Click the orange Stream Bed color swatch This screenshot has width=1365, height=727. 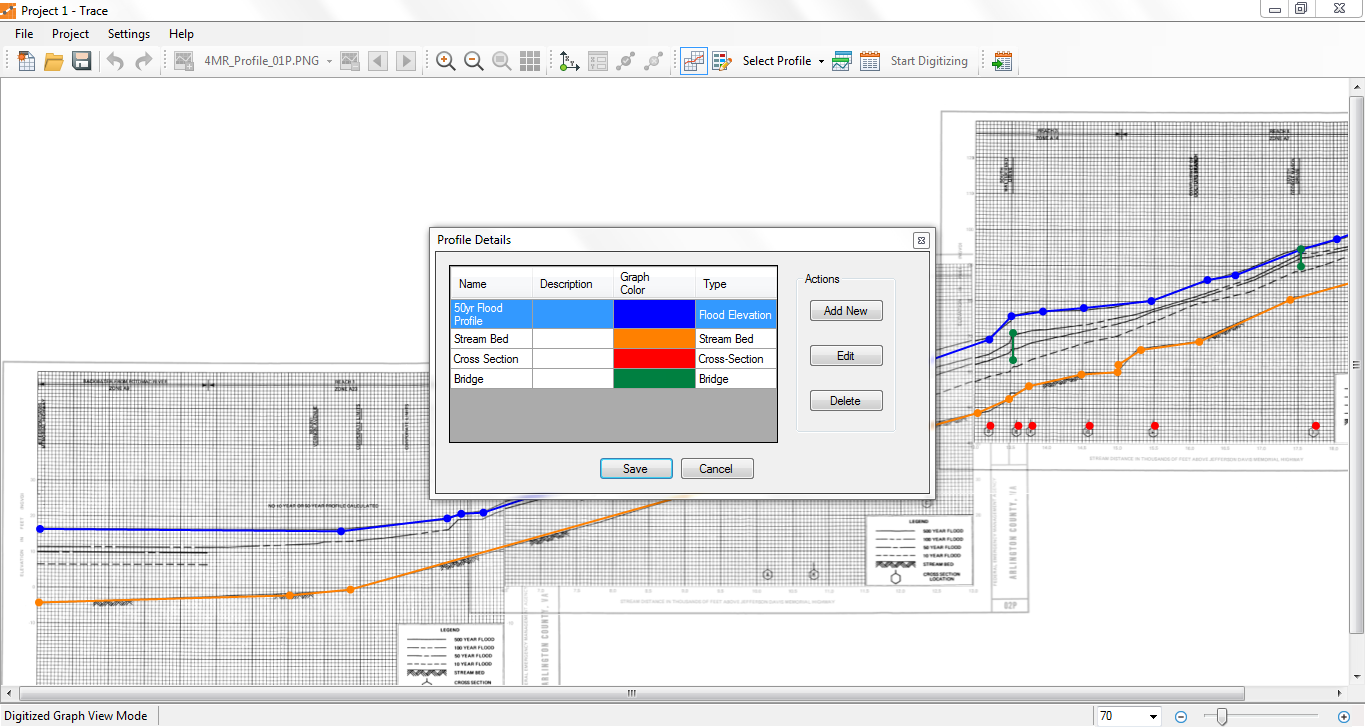pos(654,339)
